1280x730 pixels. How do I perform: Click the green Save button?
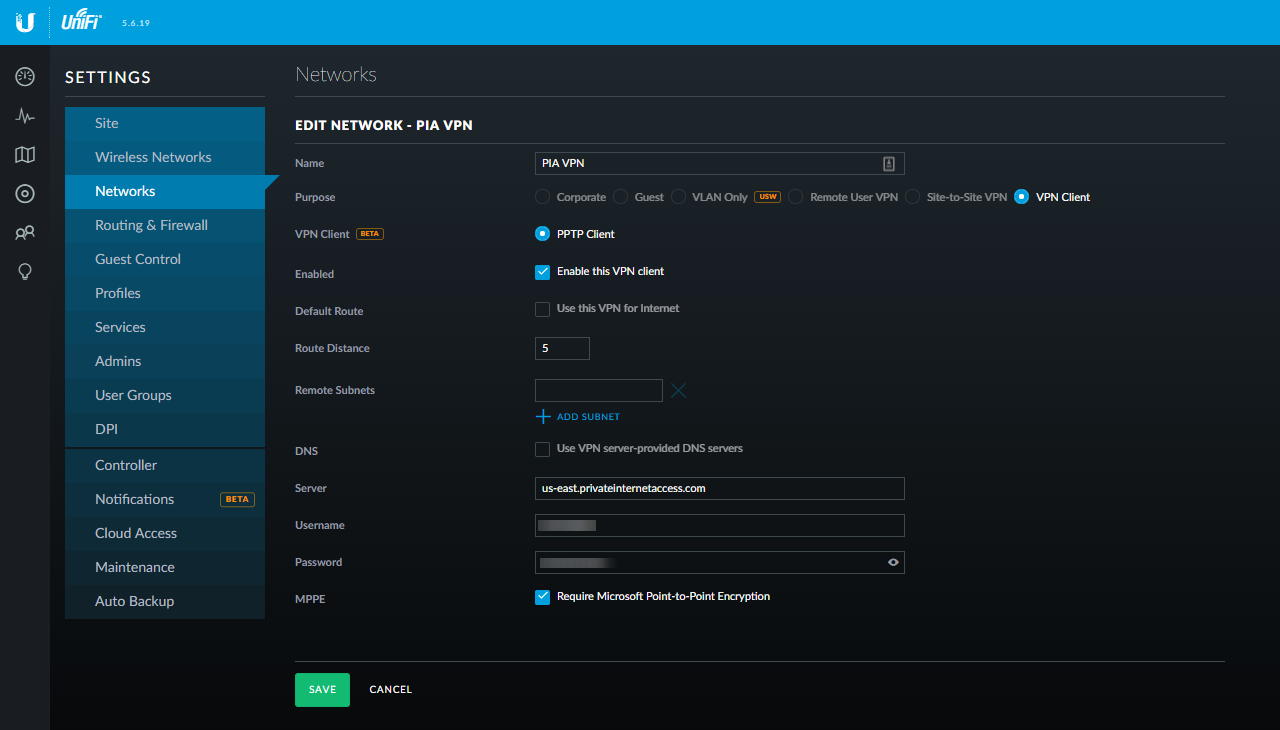(322, 690)
